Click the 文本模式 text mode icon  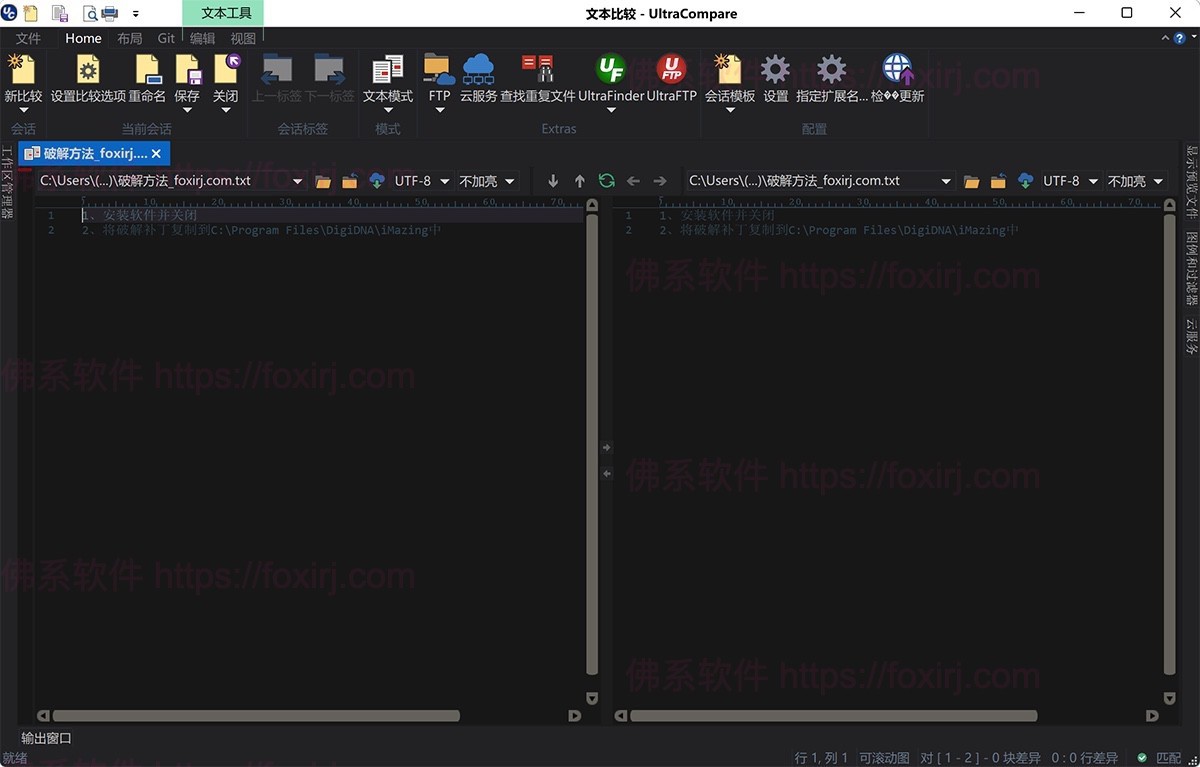[x=387, y=71]
